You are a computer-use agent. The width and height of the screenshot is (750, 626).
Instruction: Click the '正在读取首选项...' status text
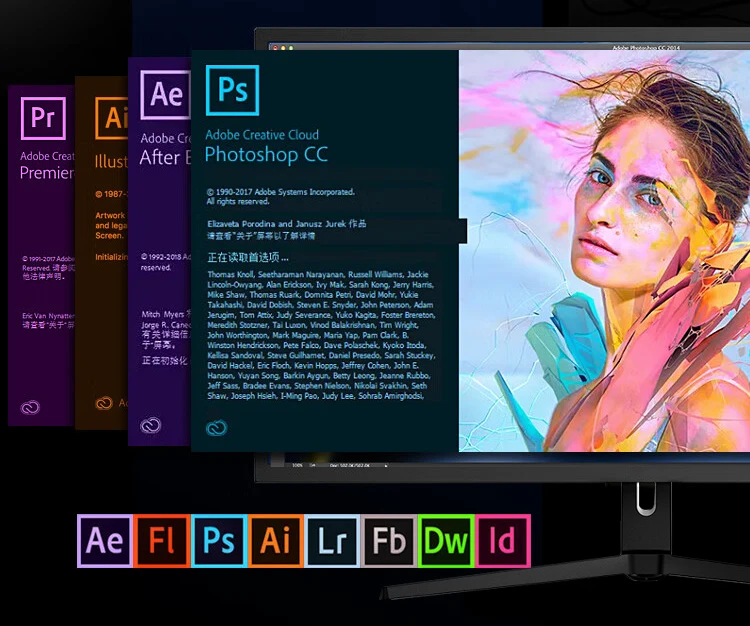[248, 258]
